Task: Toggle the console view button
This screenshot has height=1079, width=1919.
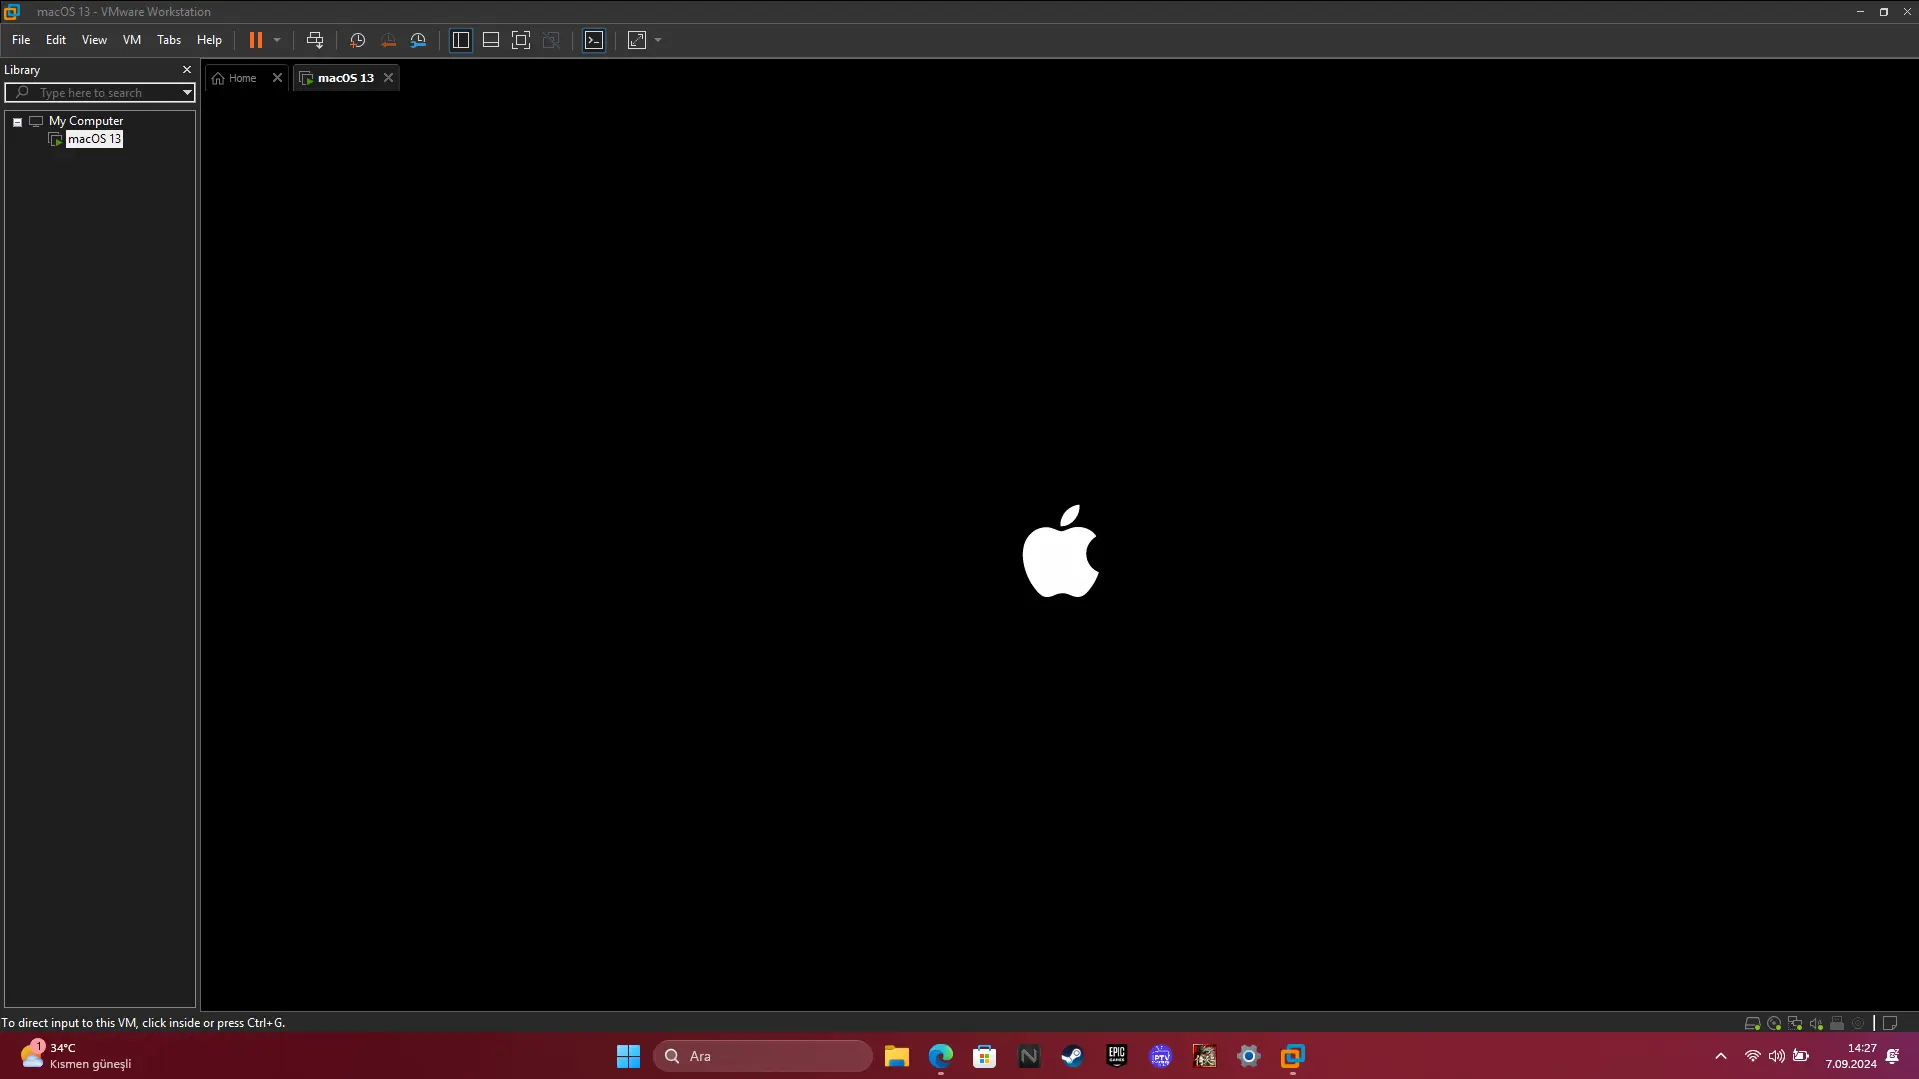Action: pos(594,40)
